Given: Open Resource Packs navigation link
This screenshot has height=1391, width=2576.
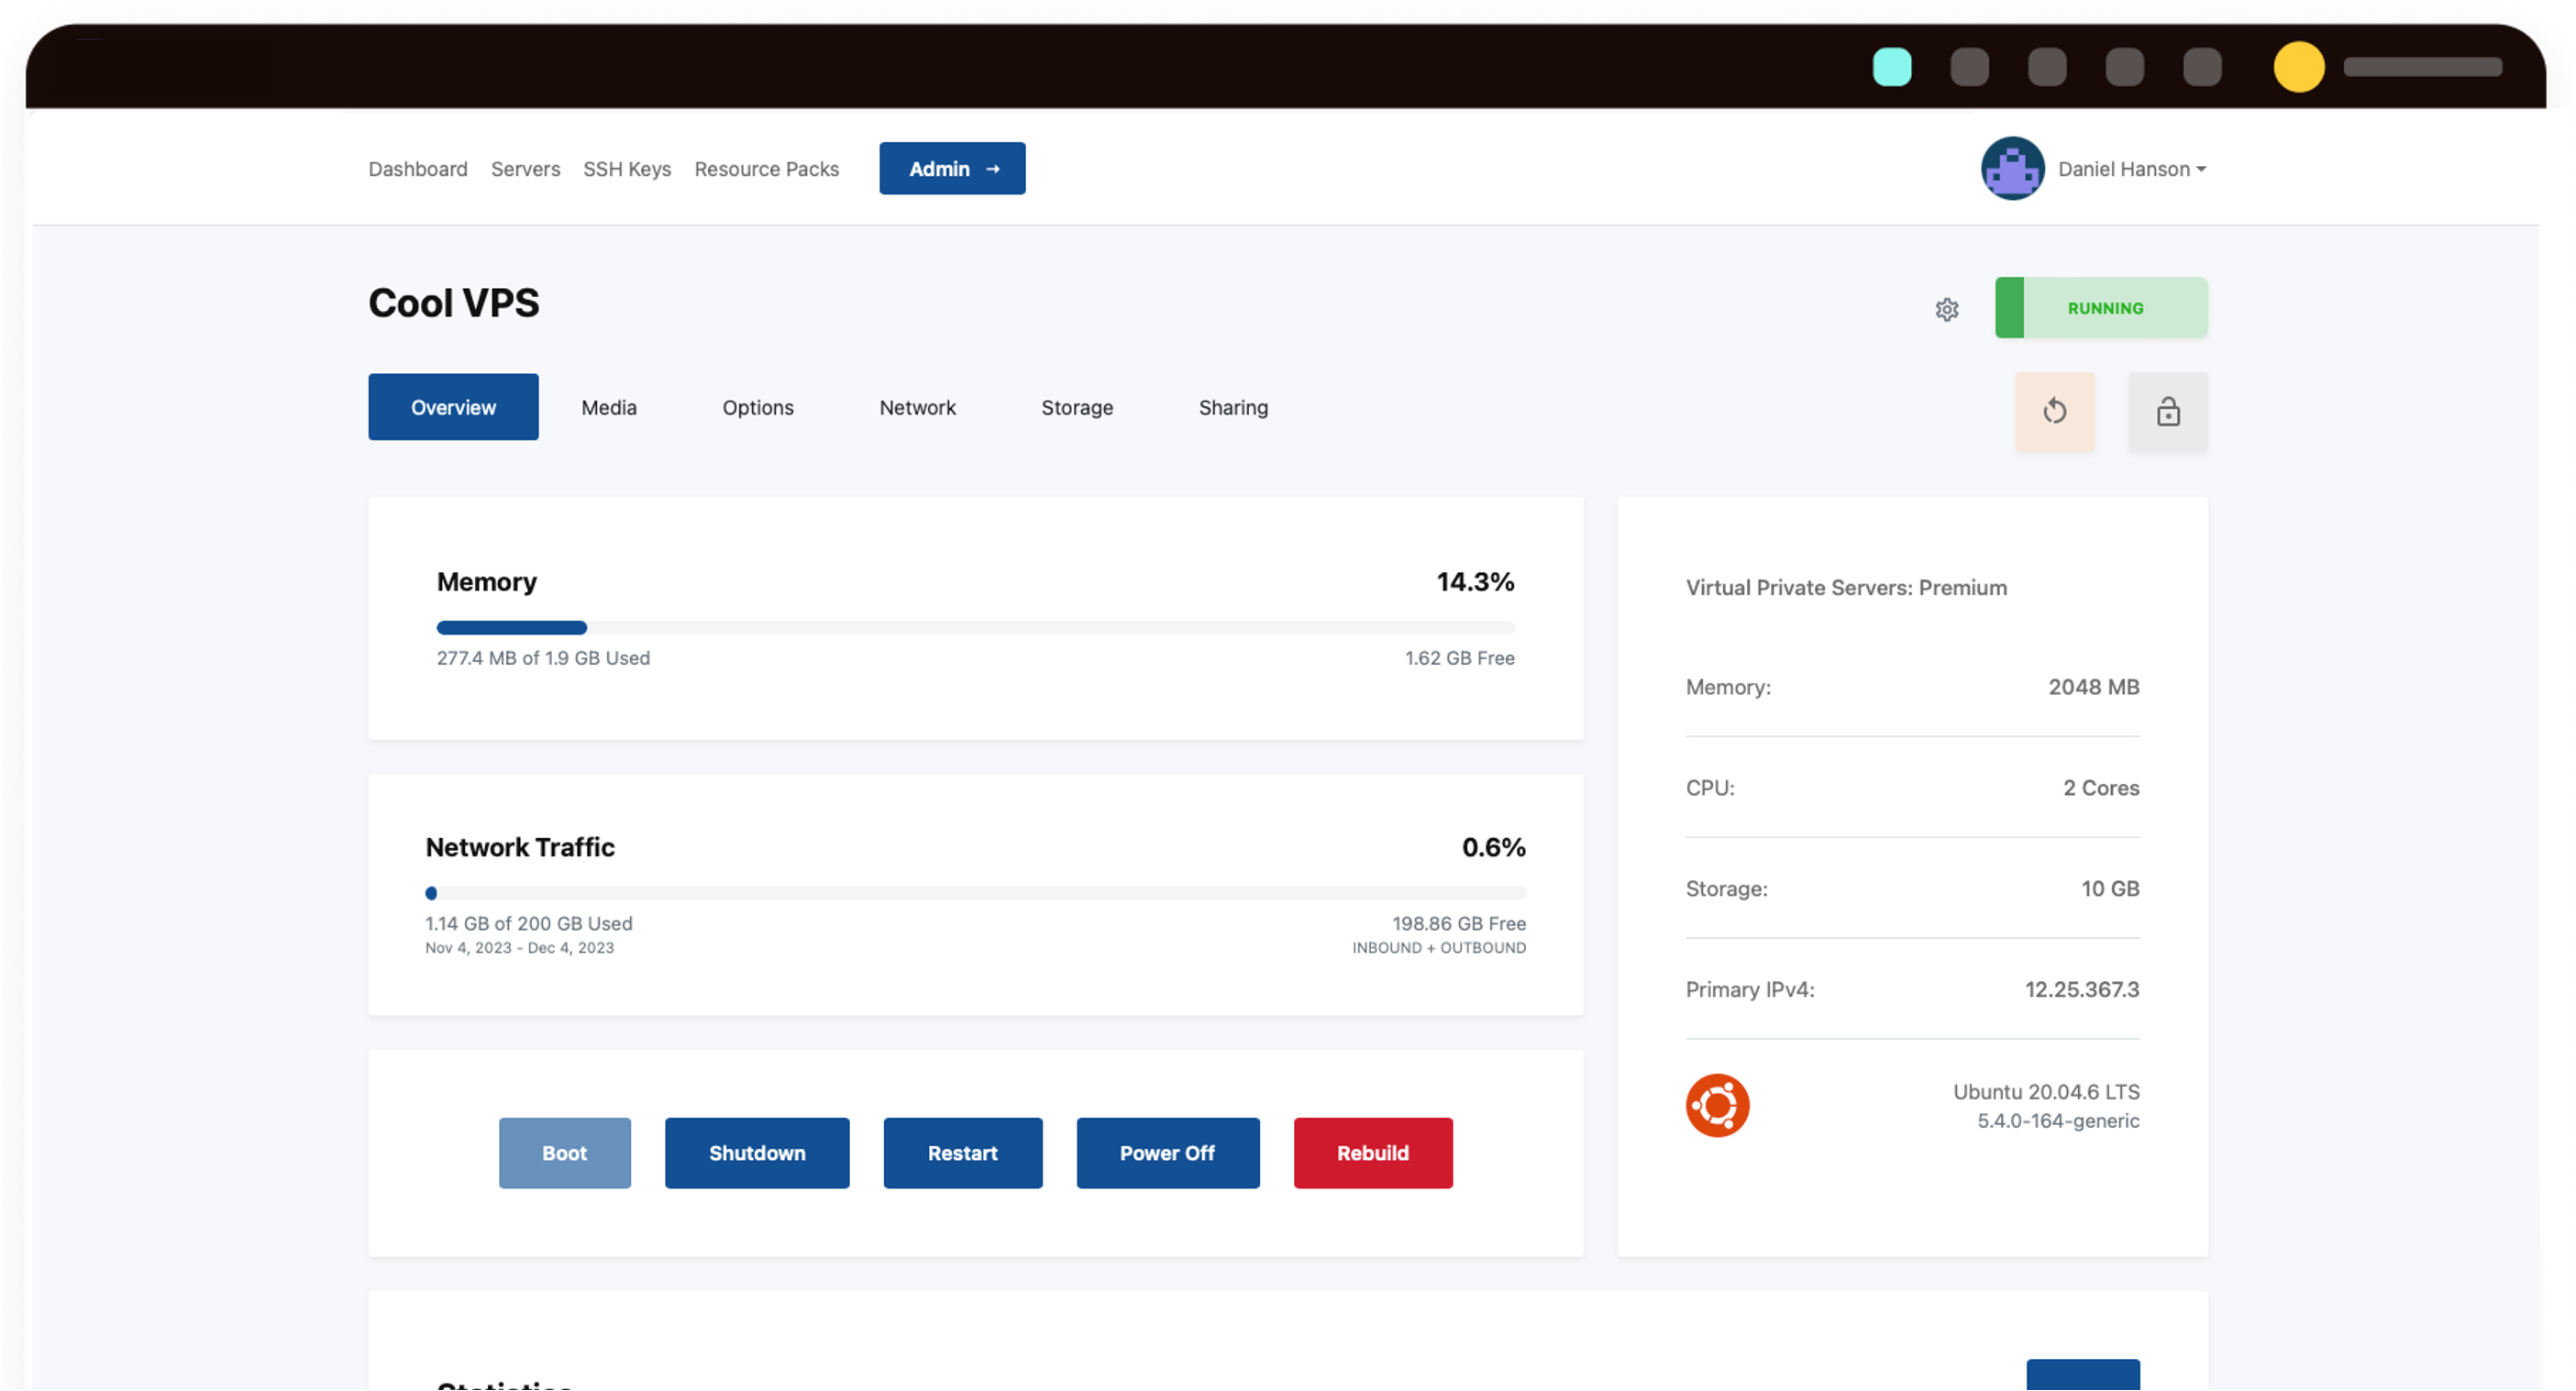Looking at the screenshot, I should coord(766,169).
